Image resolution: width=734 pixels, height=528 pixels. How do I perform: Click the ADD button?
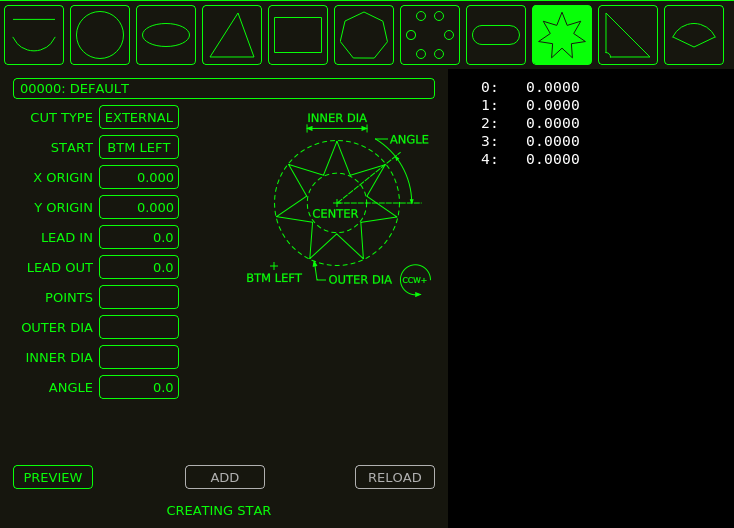pyautogui.click(x=225, y=477)
